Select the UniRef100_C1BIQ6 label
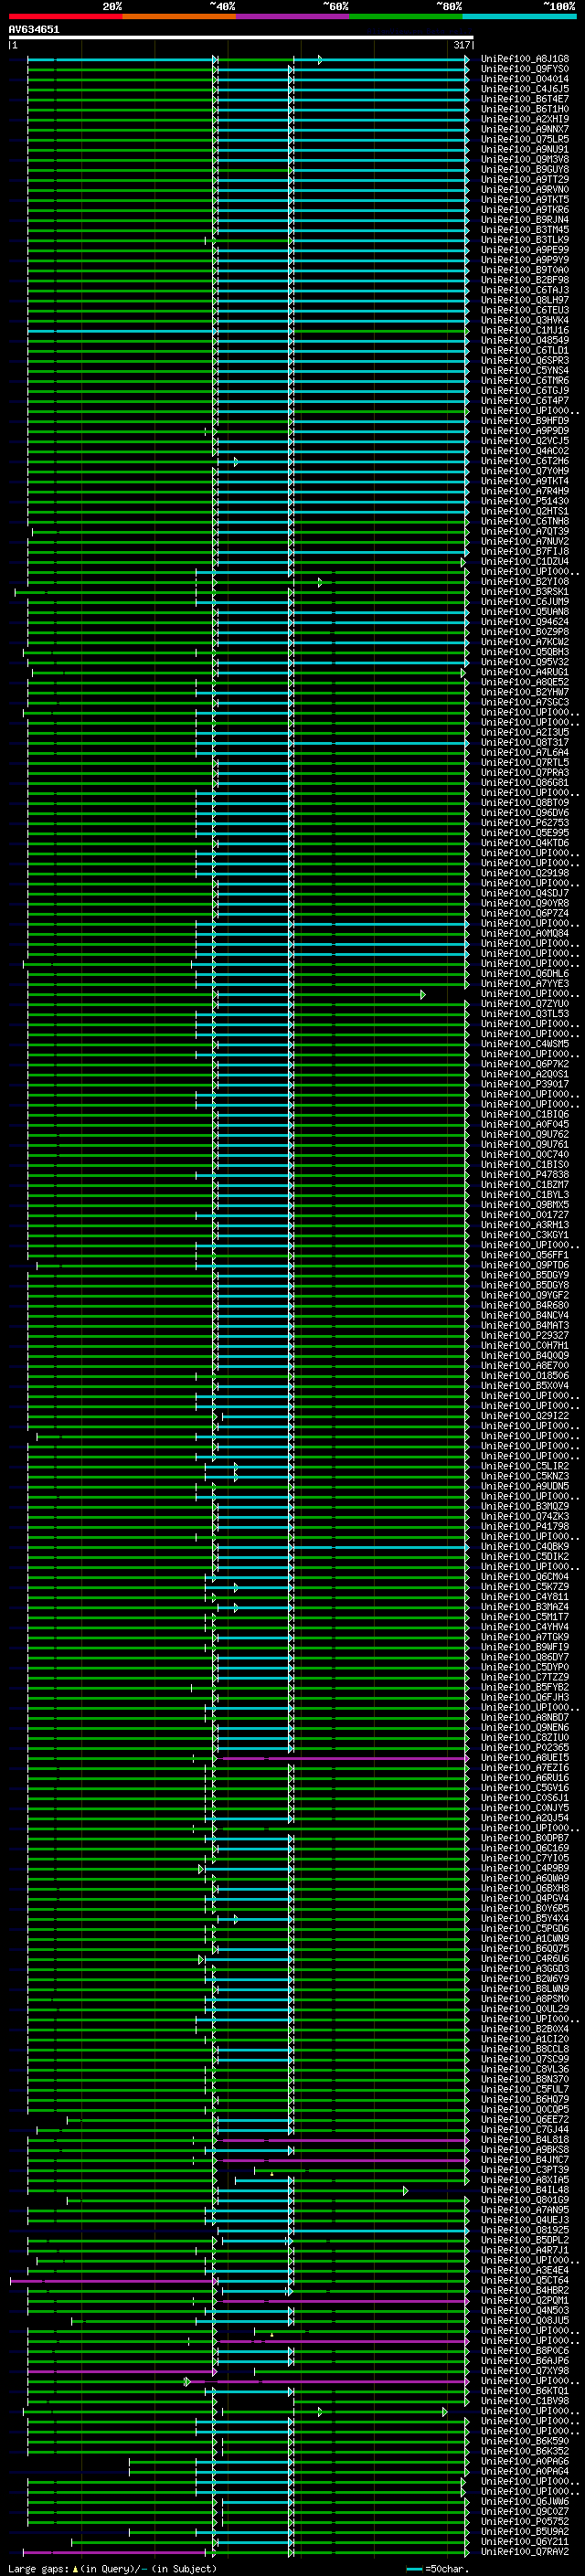The width and height of the screenshot is (585, 2576). point(525,1114)
